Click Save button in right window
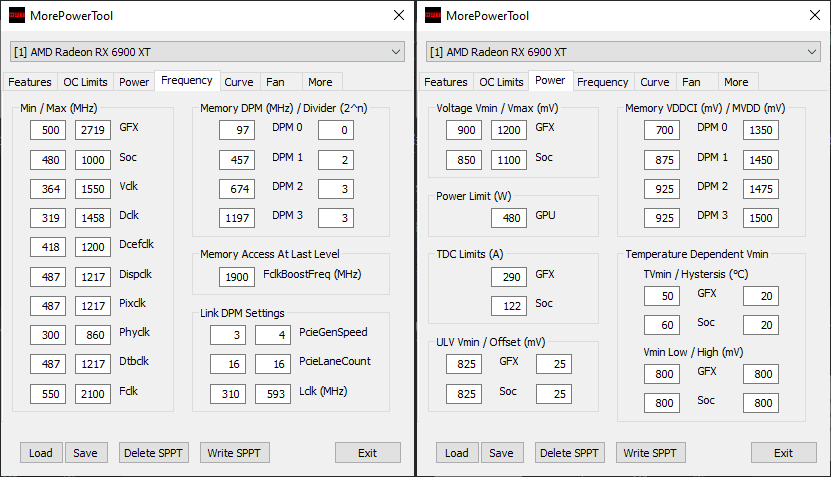 (x=501, y=453)
